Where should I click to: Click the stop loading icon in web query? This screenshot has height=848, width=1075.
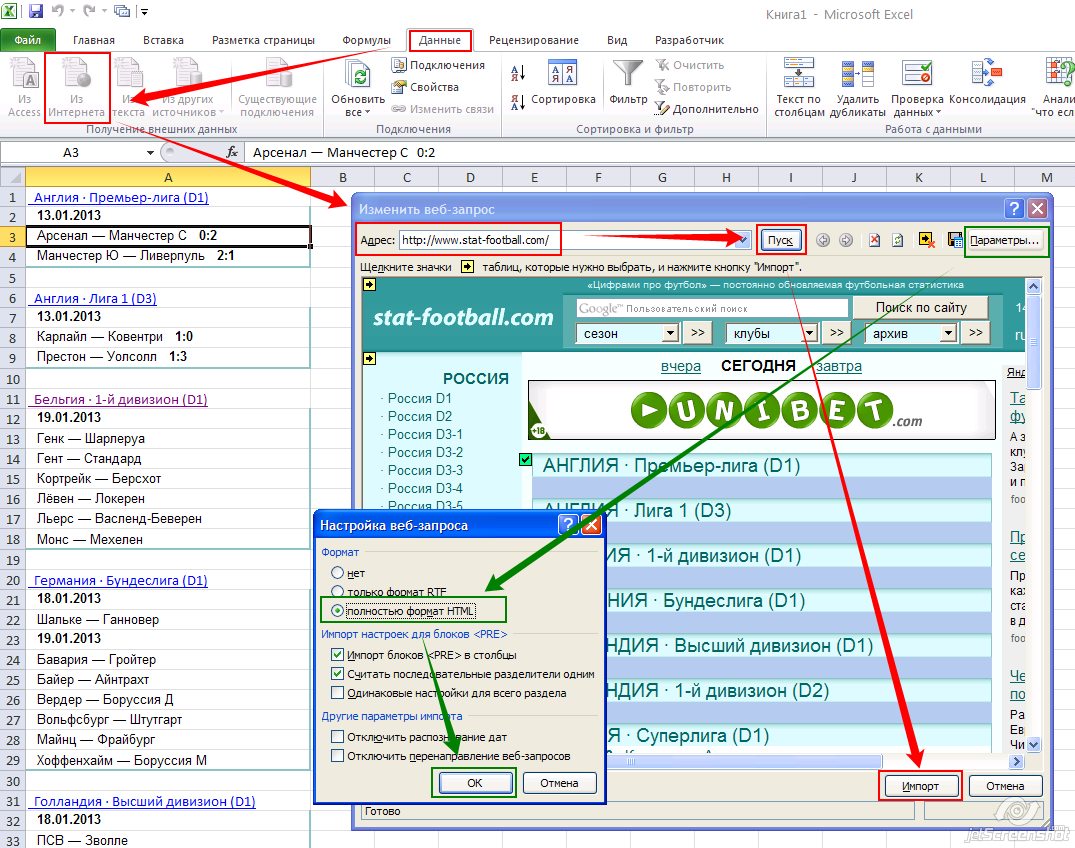click(x=874, y=240)
